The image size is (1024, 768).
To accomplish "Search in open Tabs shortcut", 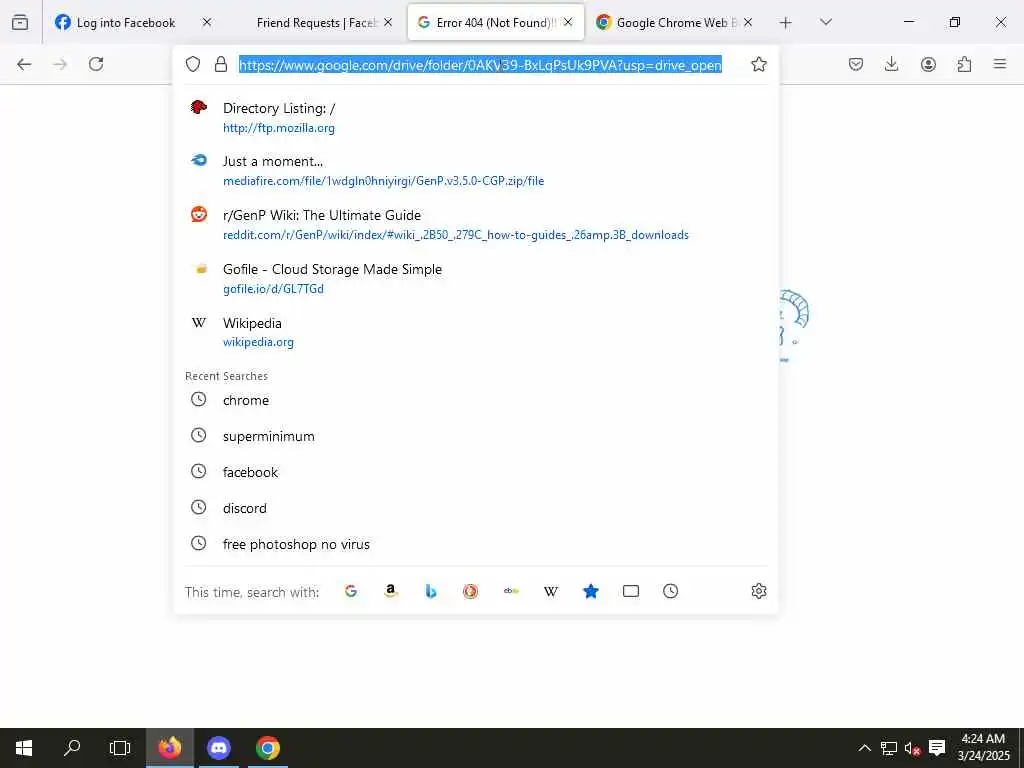I will pos(631,591).
